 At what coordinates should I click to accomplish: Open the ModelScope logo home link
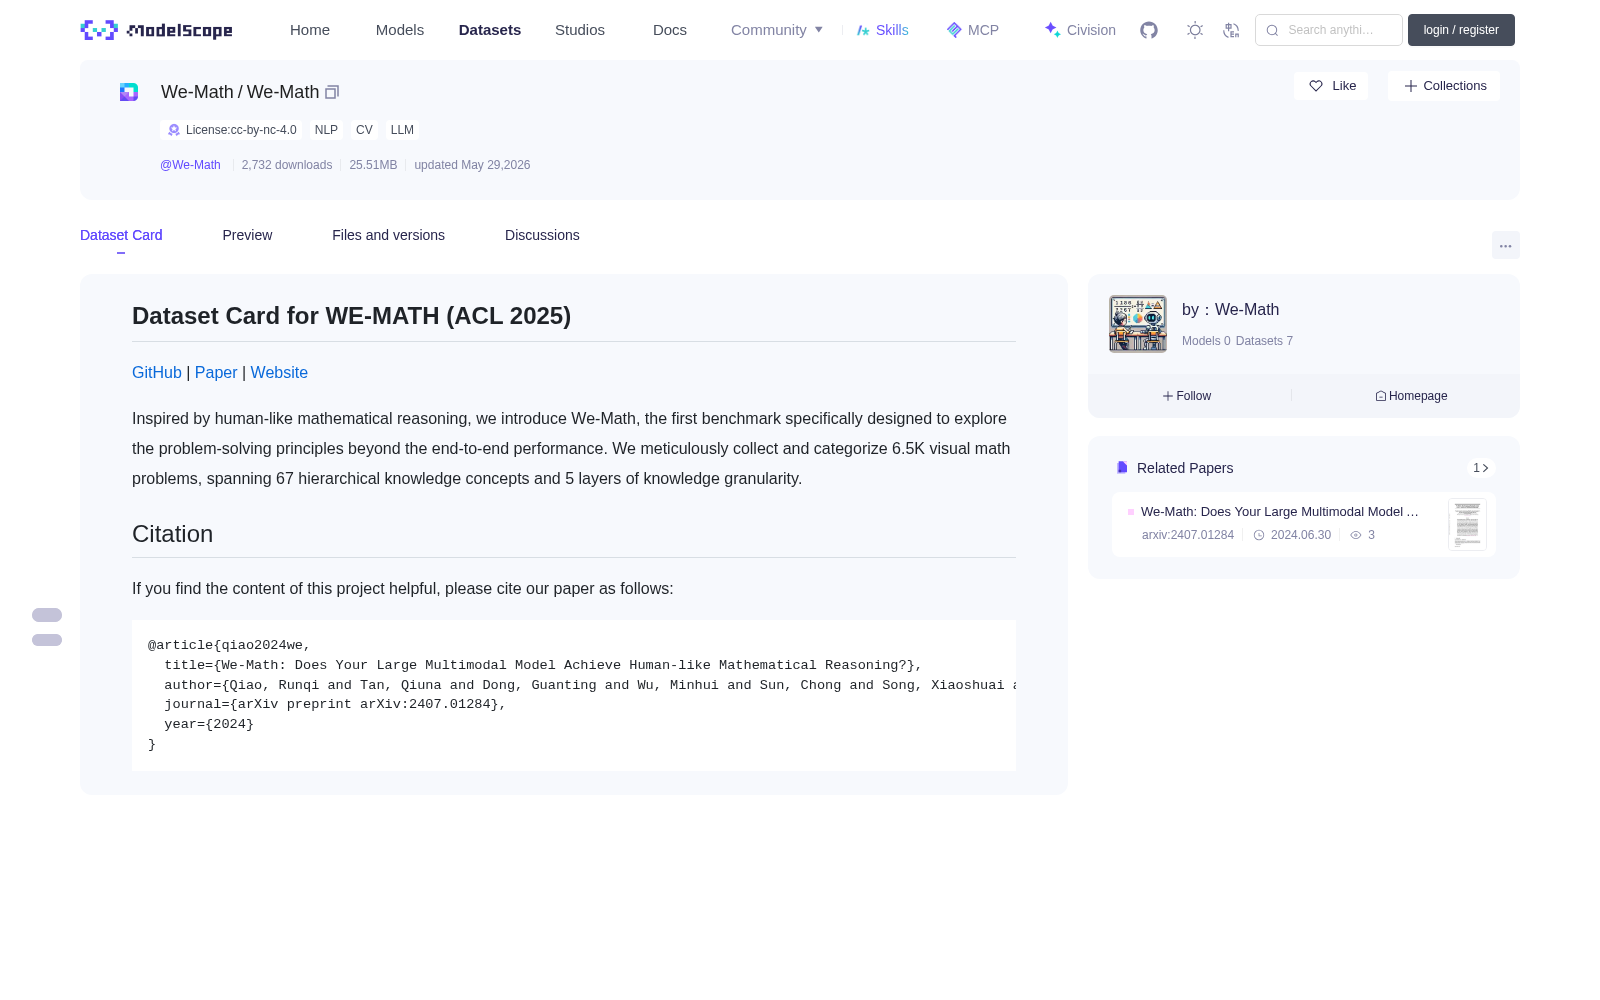pos(157,30)
